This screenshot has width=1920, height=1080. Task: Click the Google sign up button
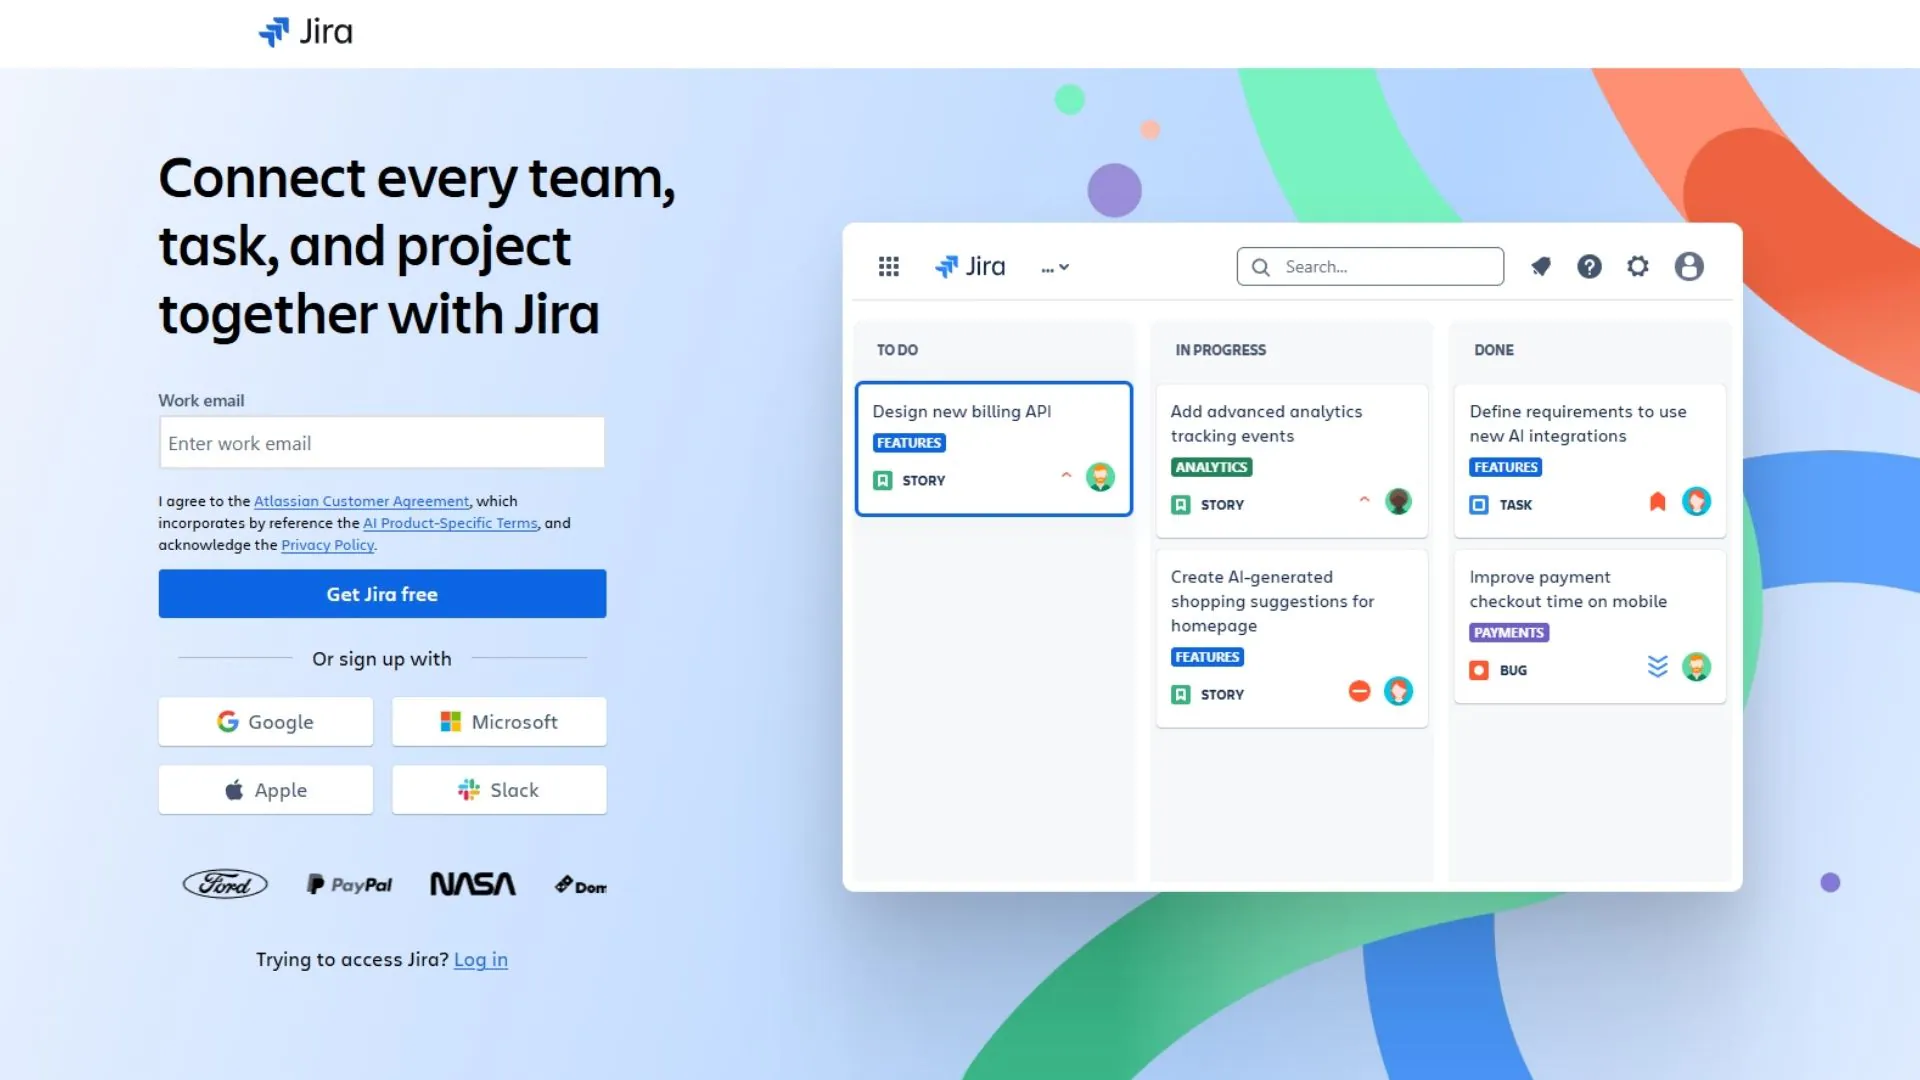[x=265, y=721]
